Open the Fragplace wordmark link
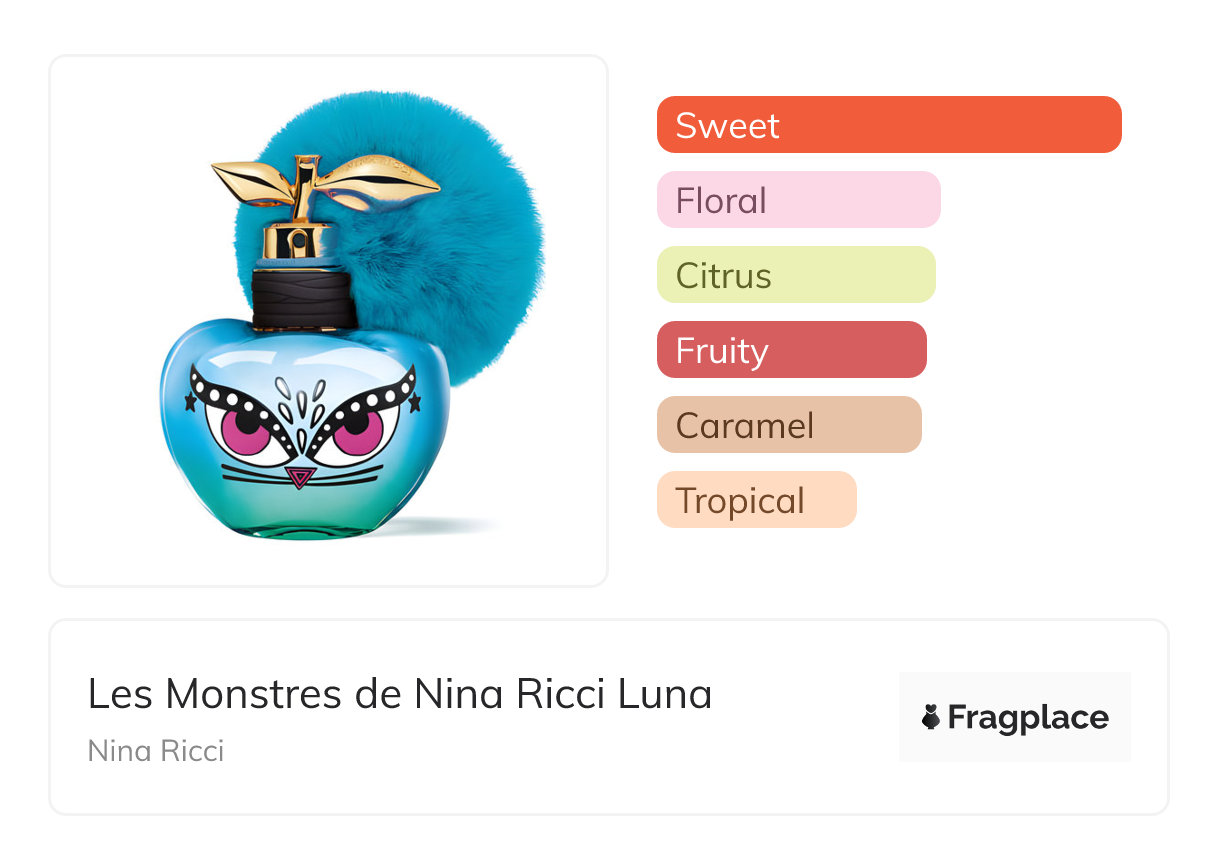 click(x=1028, y=717)
